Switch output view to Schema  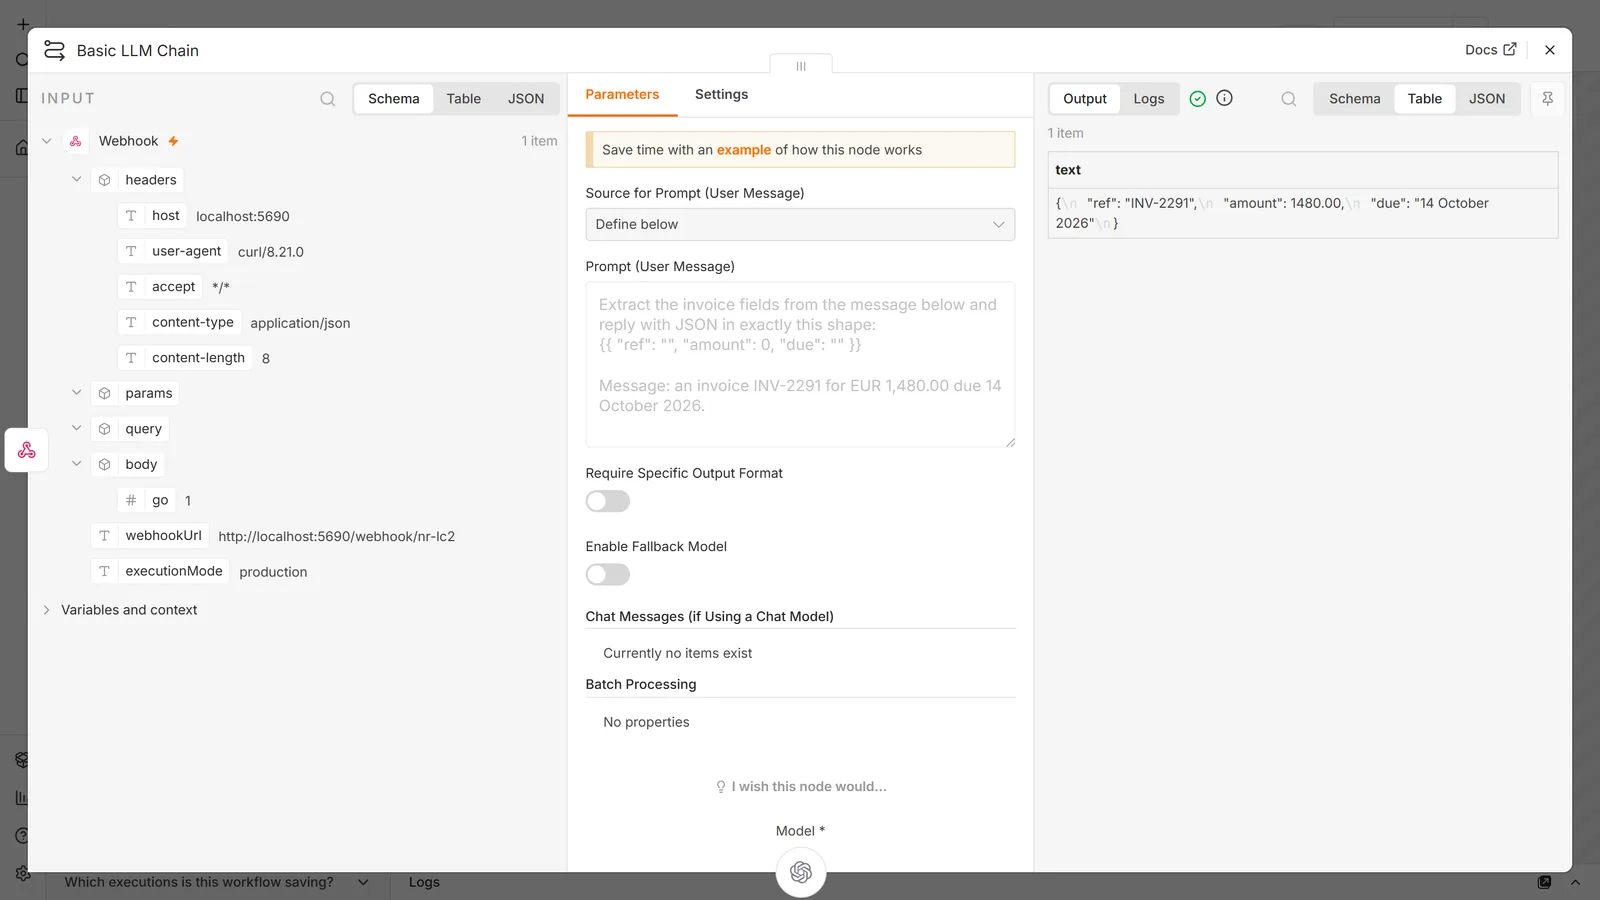[x=1354, y=99]
